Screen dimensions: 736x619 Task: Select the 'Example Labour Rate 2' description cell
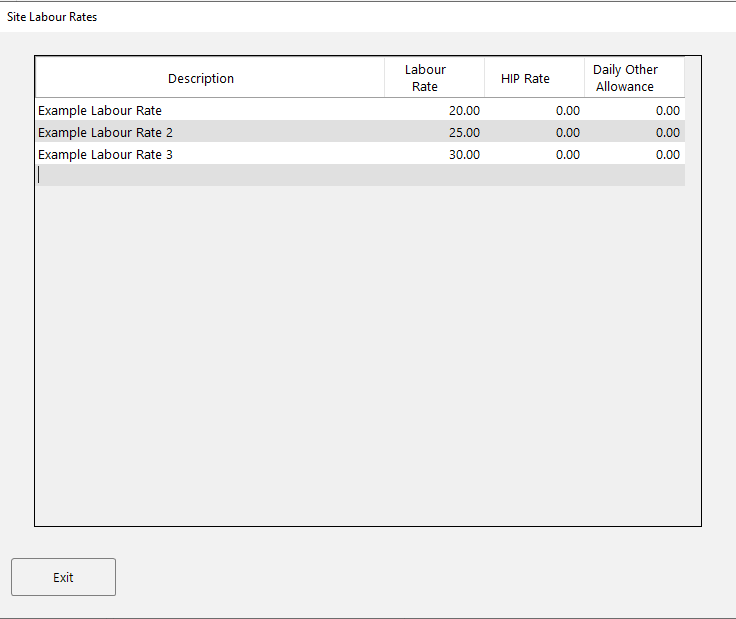coord(210,131)
